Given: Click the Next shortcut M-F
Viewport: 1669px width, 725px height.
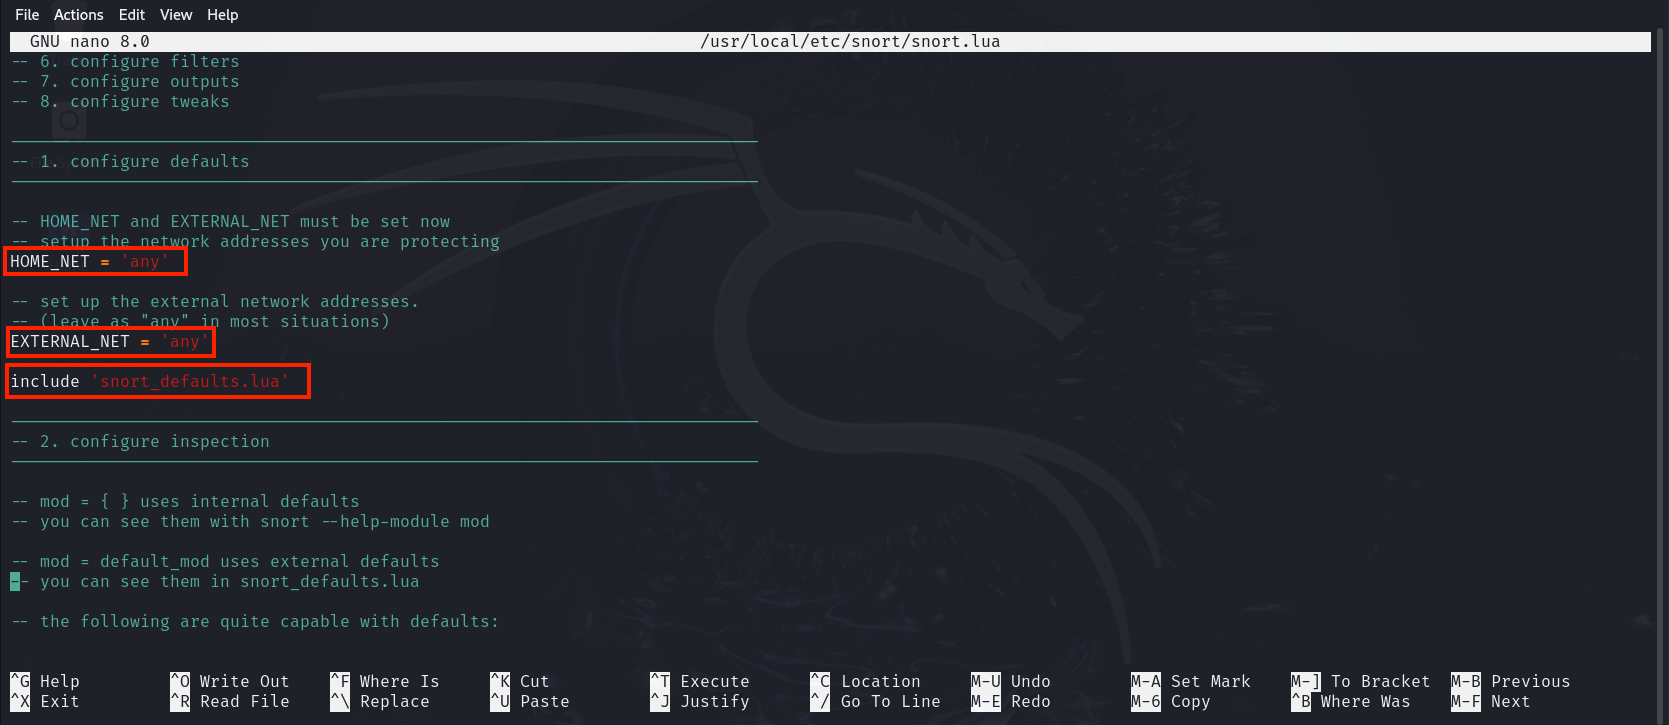Looking at the screenshot, I should click(x=1491, y=701).
